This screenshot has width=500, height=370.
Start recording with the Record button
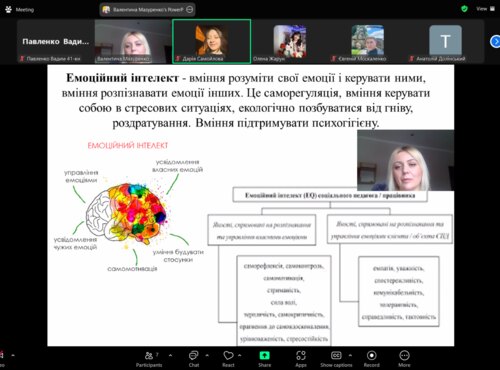(371, 359)
